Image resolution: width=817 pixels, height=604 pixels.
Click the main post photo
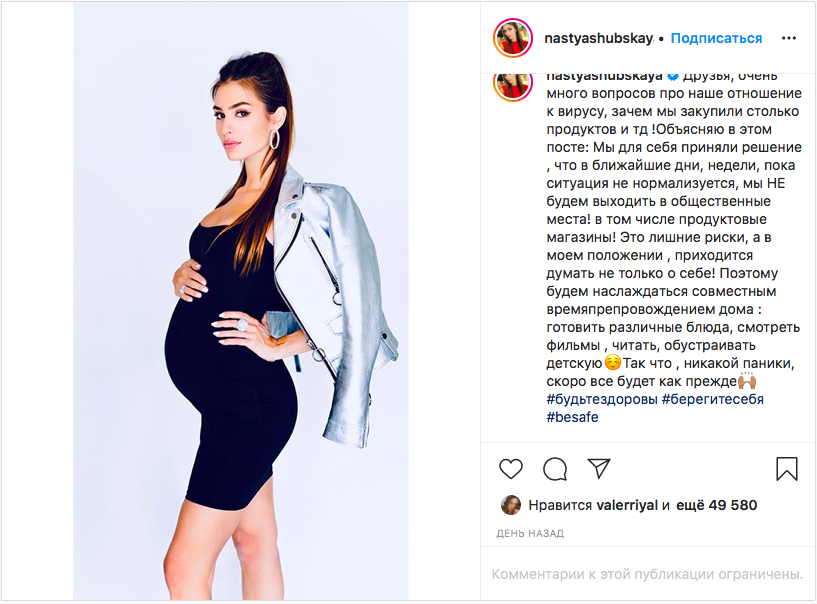241,301
